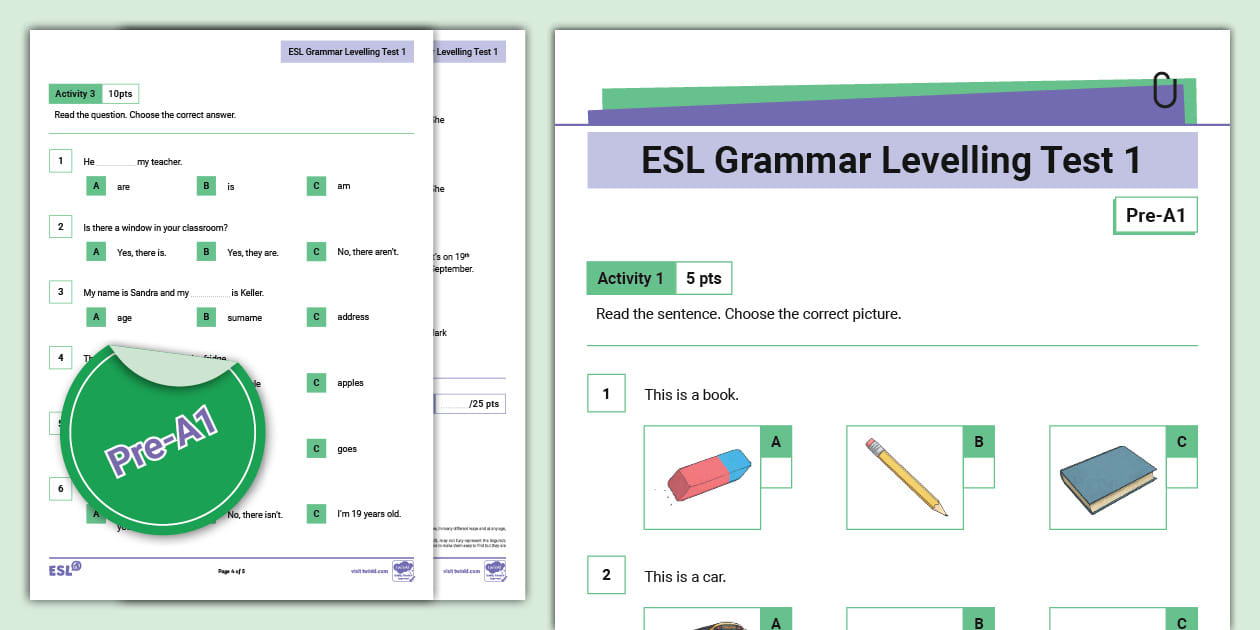The height and width of the screenshot is (630, 1260).
Task: Click the '/25 pts' total score field
Action: 470,404
